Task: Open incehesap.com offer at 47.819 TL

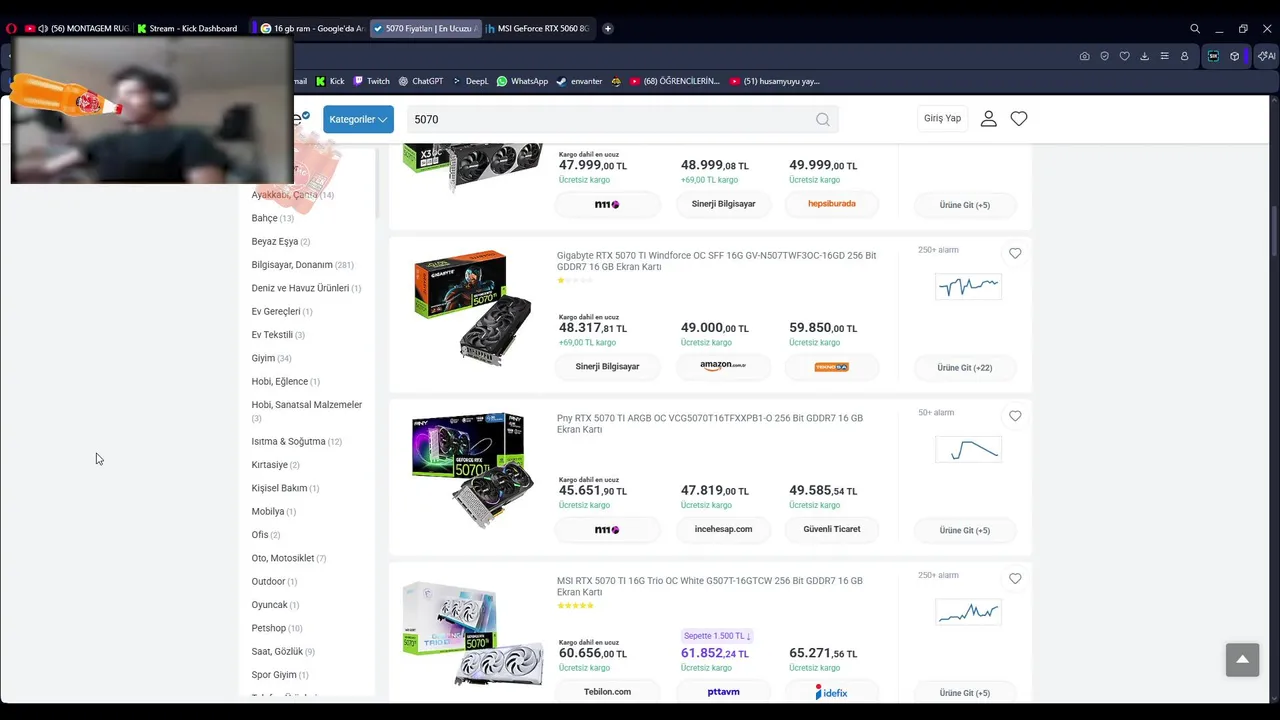Action: (723, 529)
